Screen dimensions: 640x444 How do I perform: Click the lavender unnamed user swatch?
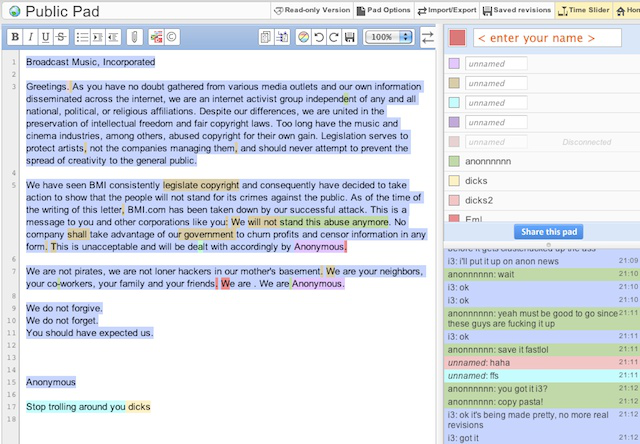[x=454, y=63]
